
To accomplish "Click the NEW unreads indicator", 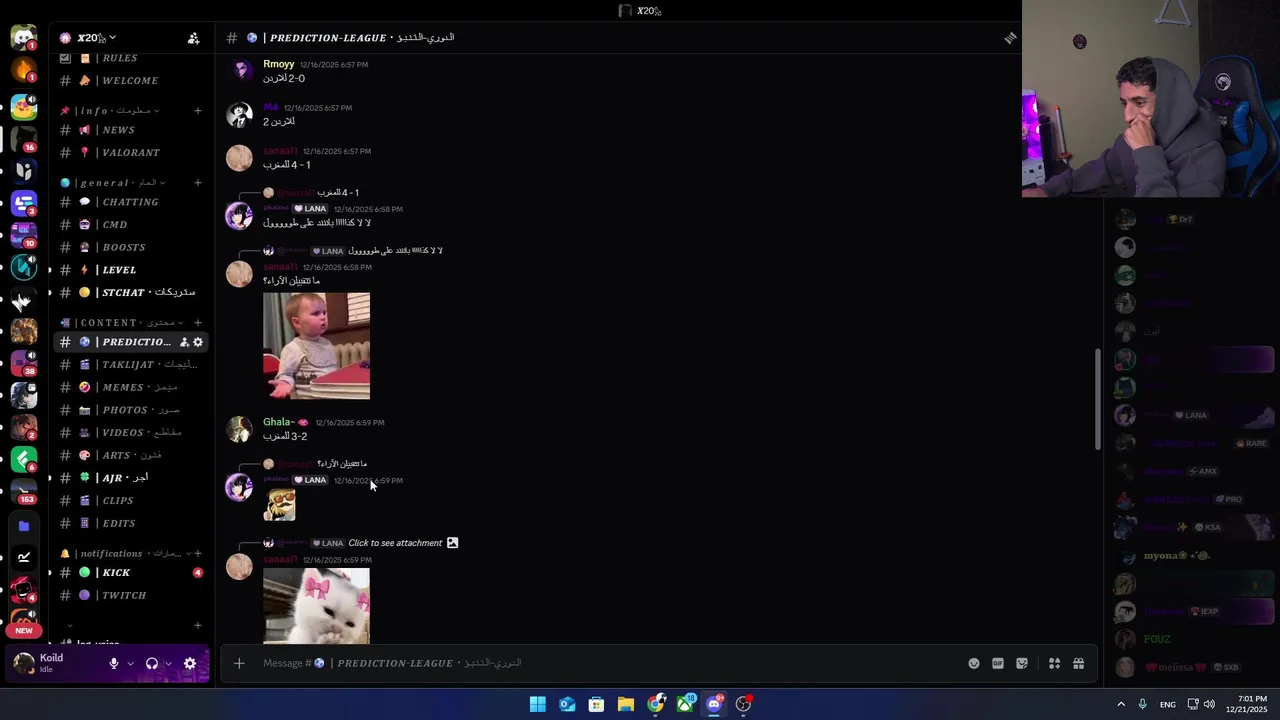I will click(24, 631).
